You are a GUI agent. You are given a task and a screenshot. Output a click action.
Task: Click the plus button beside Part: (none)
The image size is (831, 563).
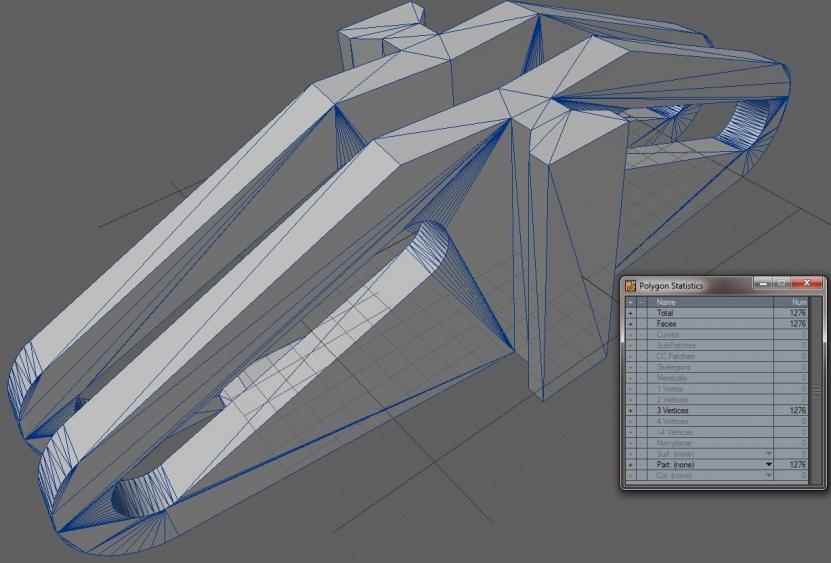pos(630,465)
